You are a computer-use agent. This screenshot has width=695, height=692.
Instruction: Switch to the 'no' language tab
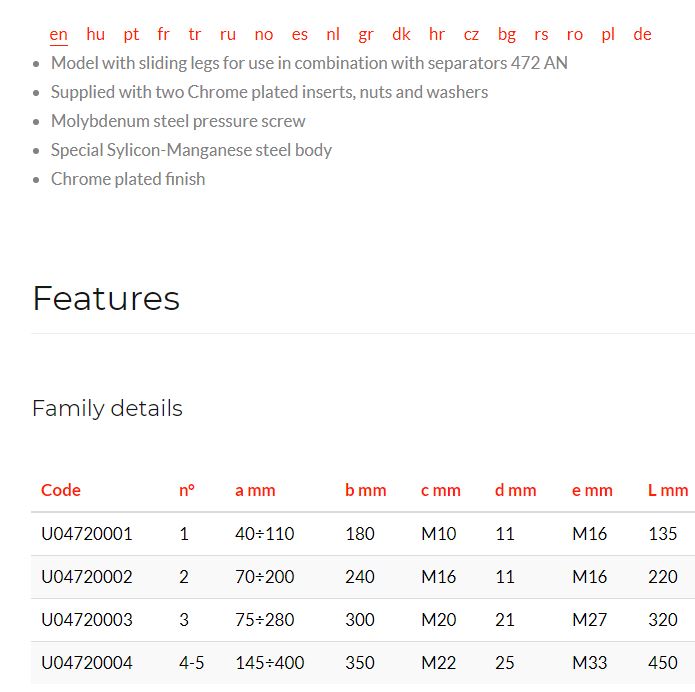264,35
